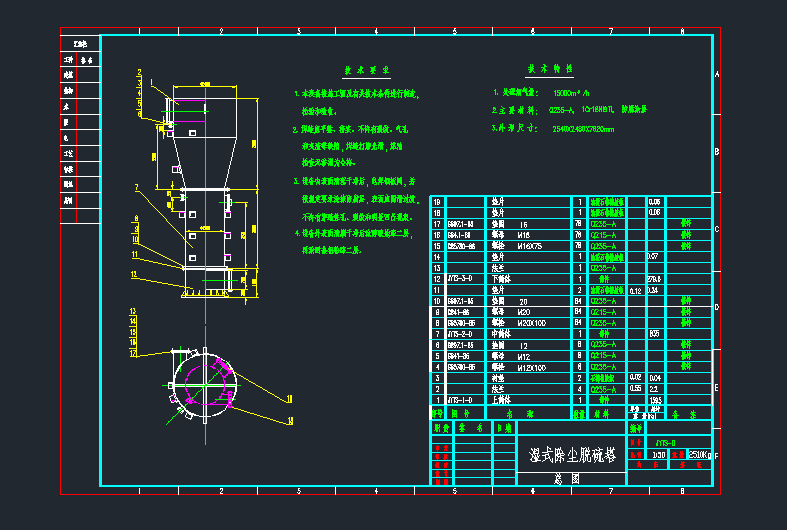Select the 技术特性 heading text

[550, 70]
